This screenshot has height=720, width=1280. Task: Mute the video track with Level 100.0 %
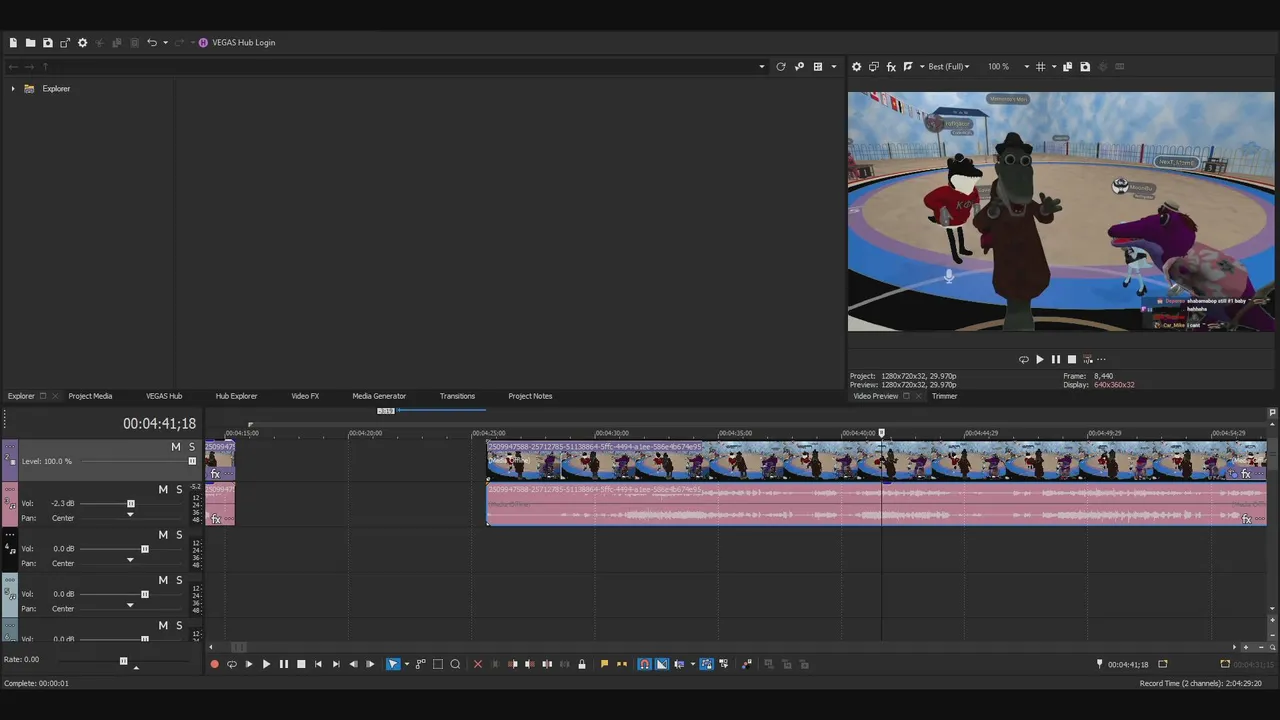176,447
